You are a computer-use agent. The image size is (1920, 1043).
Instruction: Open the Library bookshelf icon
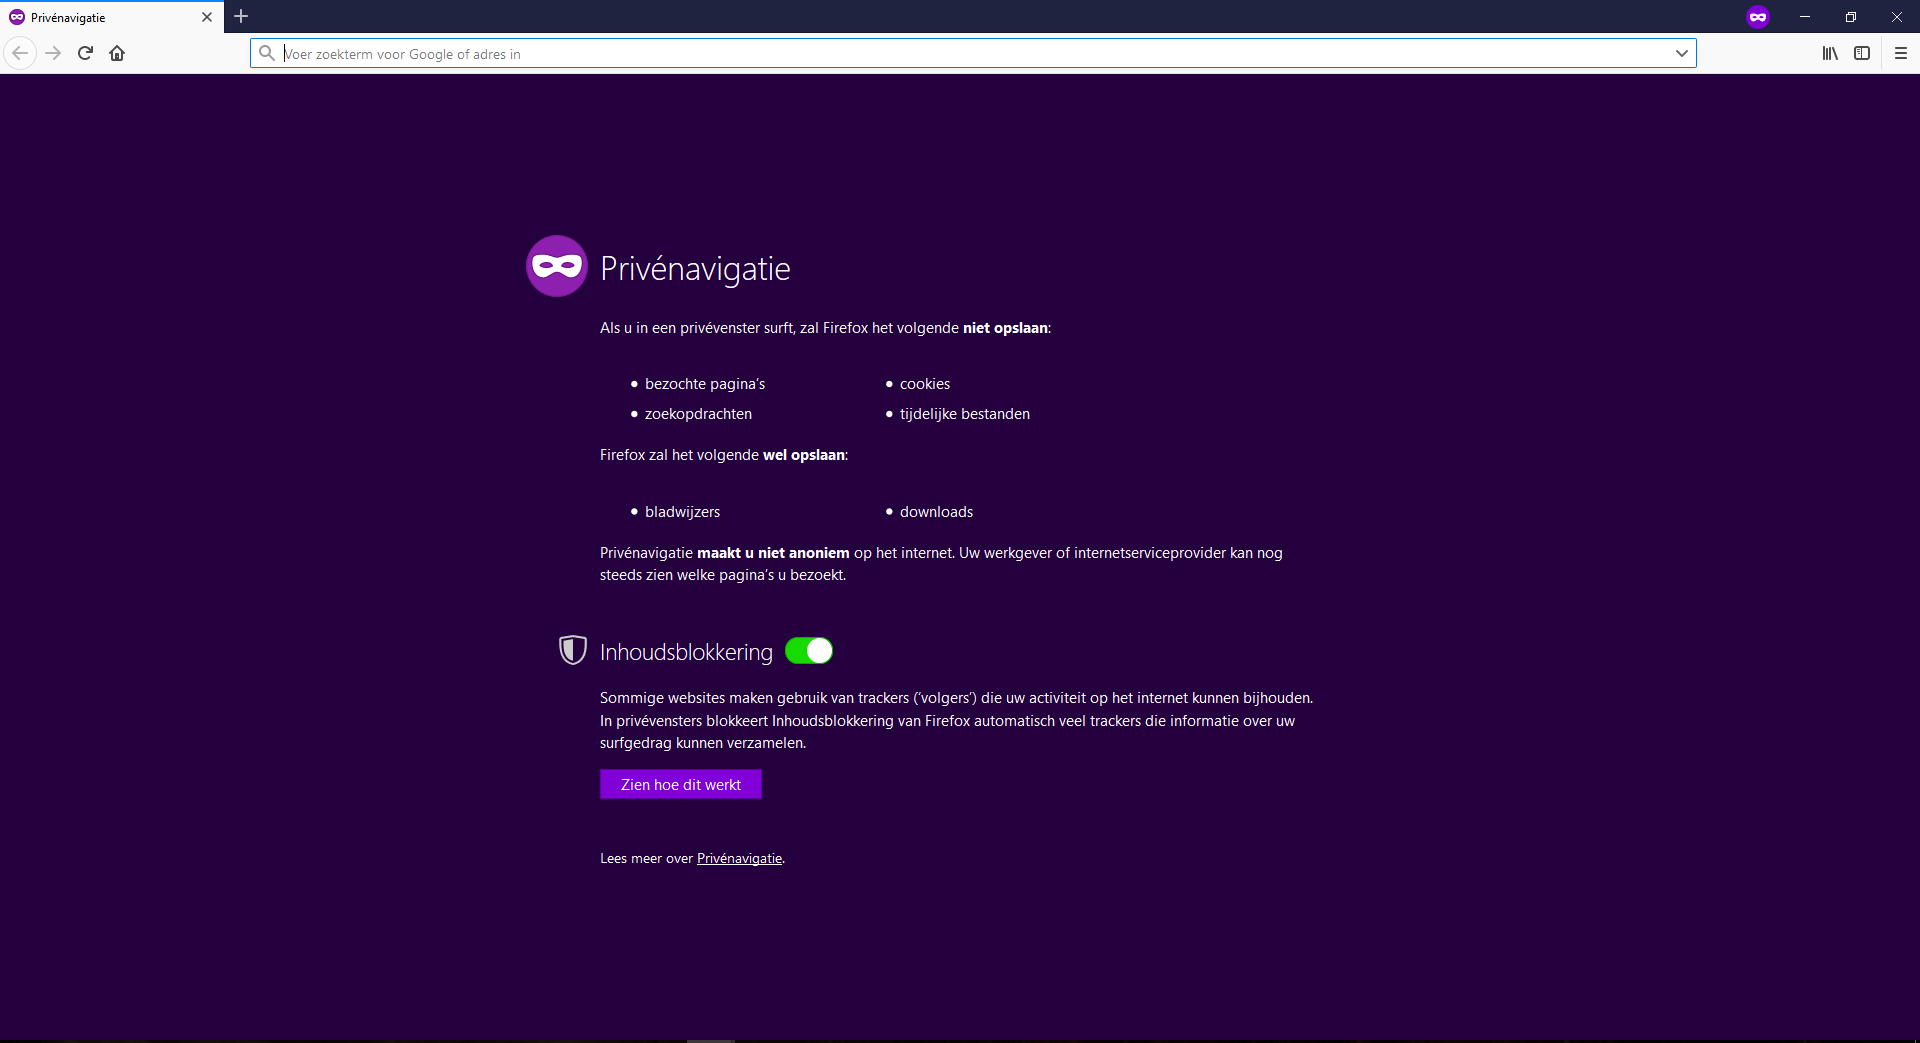[x=1830, y=53]
